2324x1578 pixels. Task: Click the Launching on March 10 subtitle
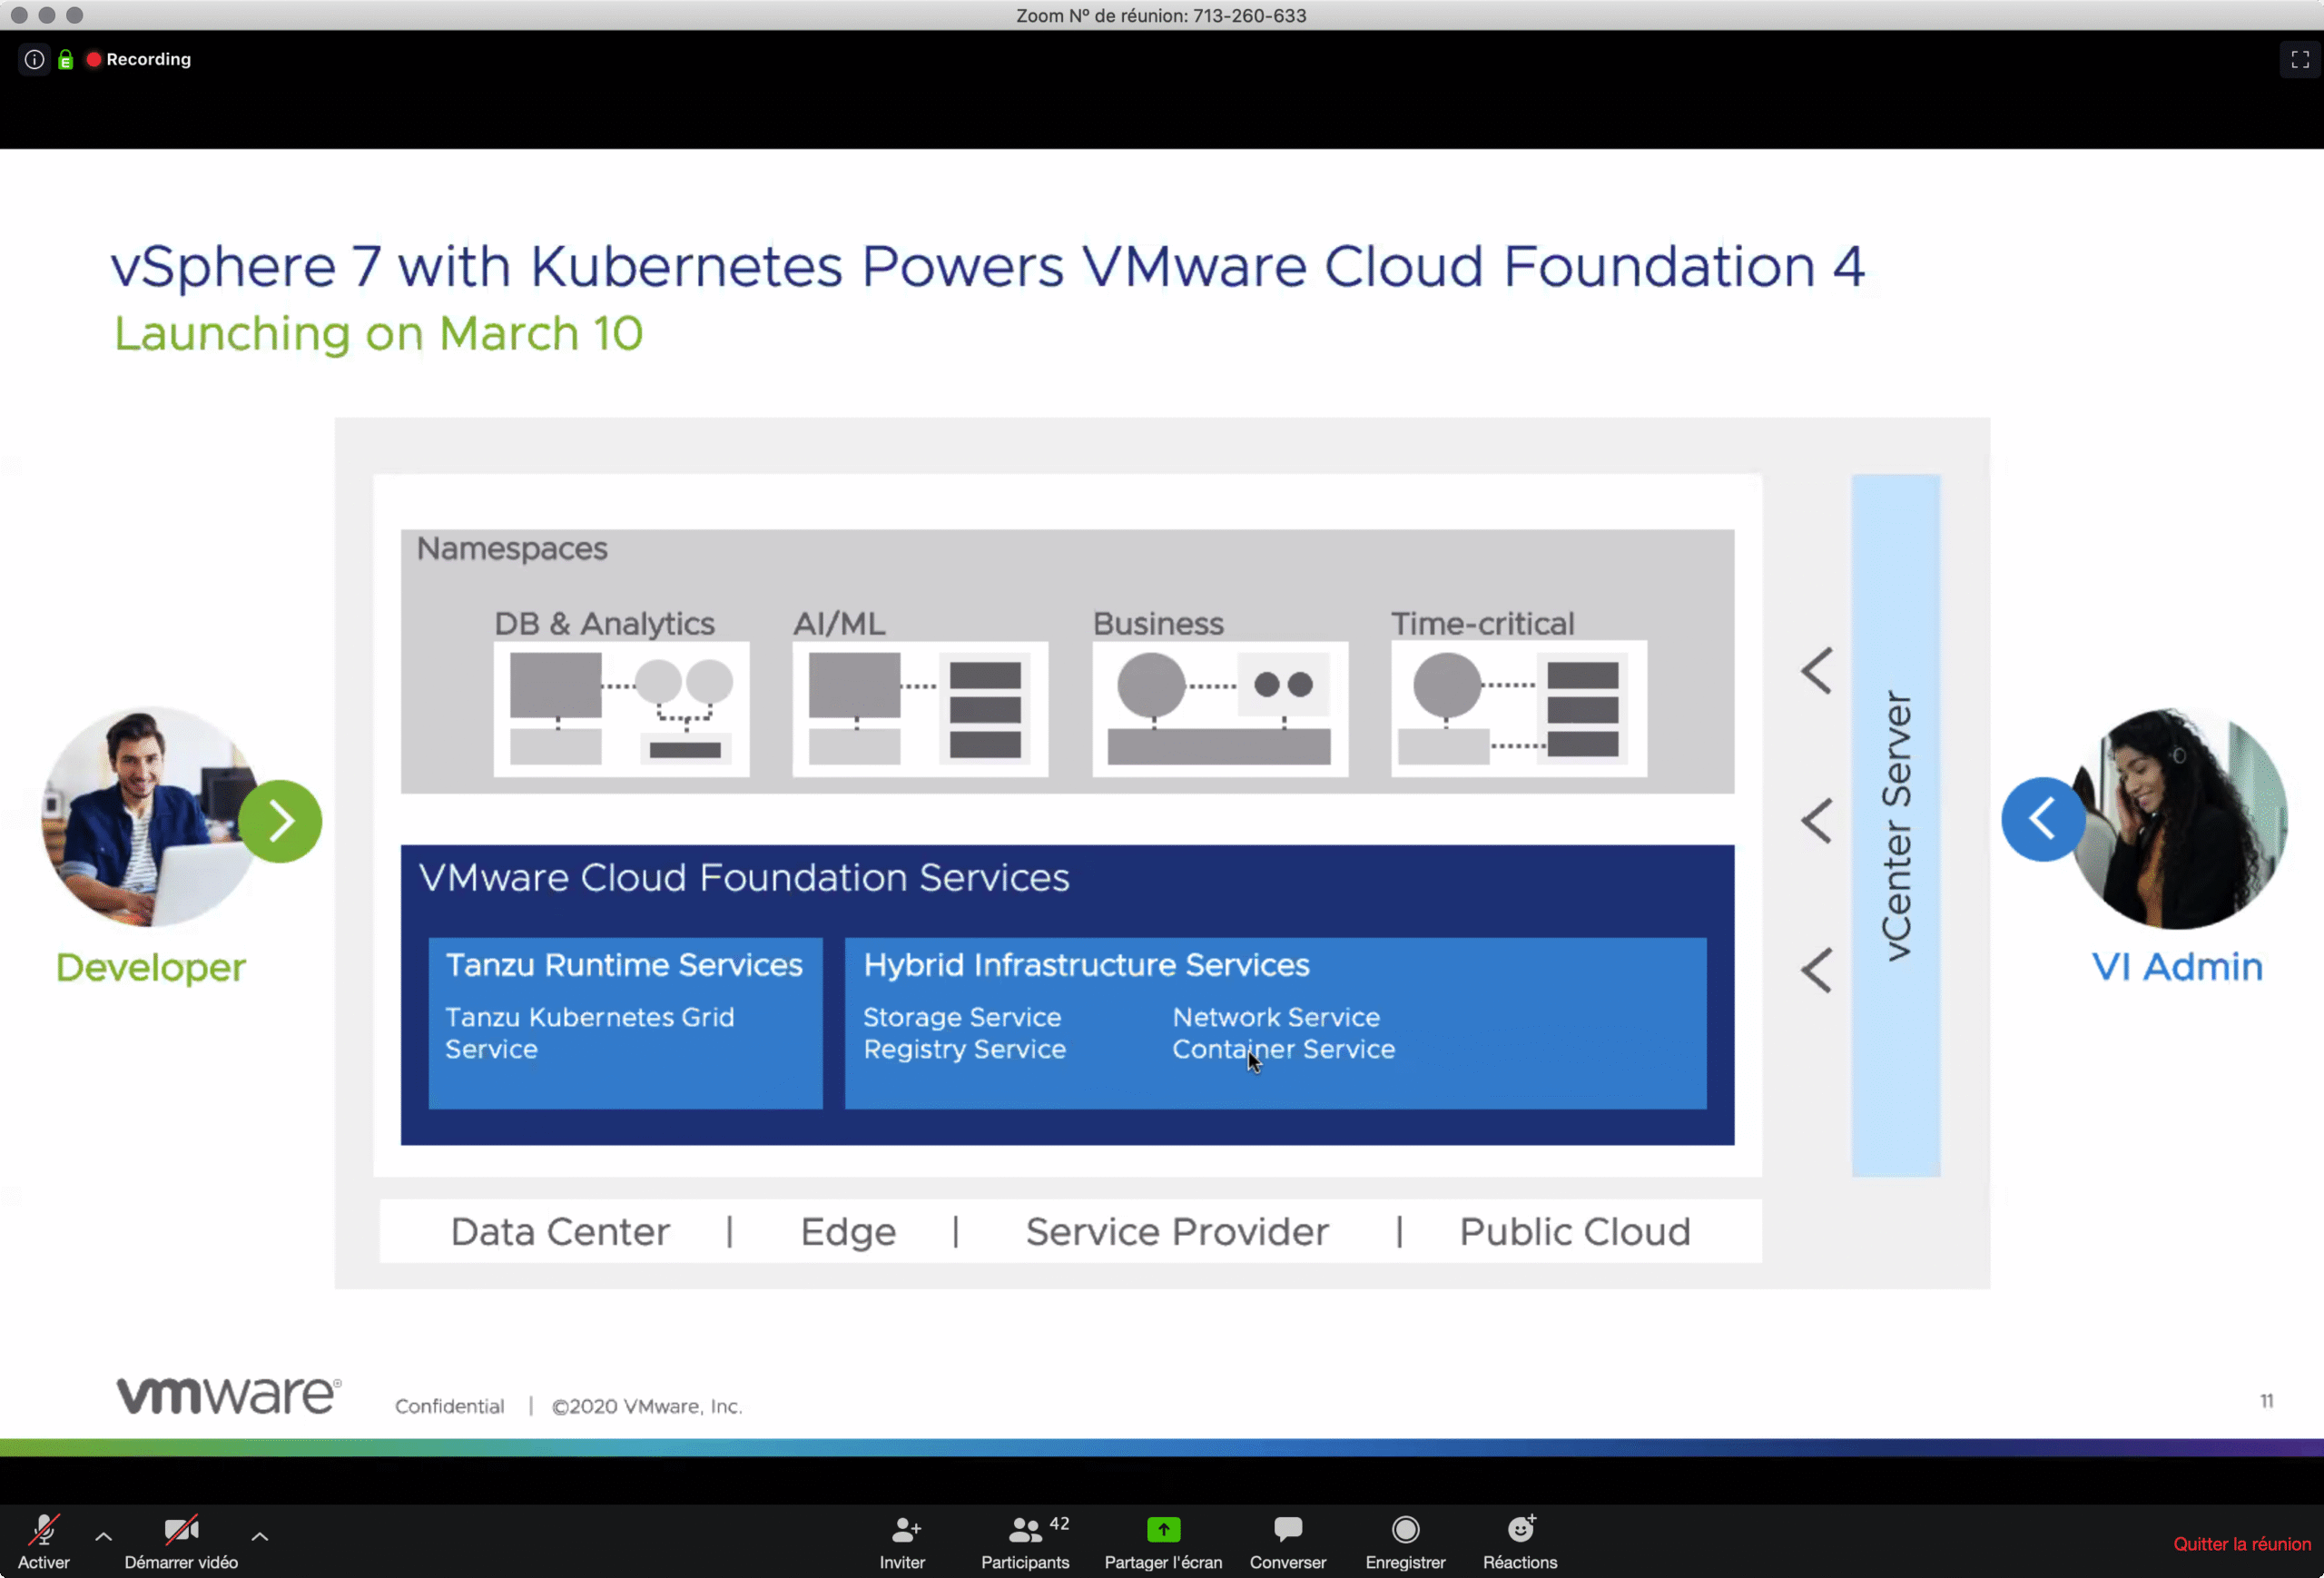pyautogui.click(x=378, y=333)
